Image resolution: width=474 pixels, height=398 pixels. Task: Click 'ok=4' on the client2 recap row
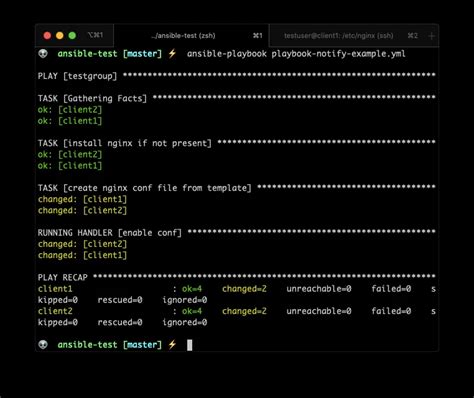point(192,311)
